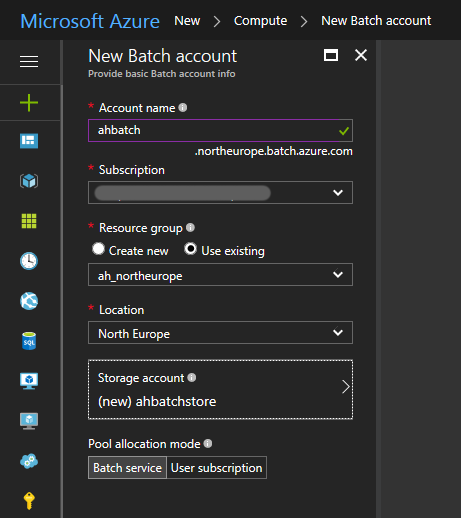Click info icon next to Pool allocation mode
Screen dimensions: 461x518
(x=208, y=443)
